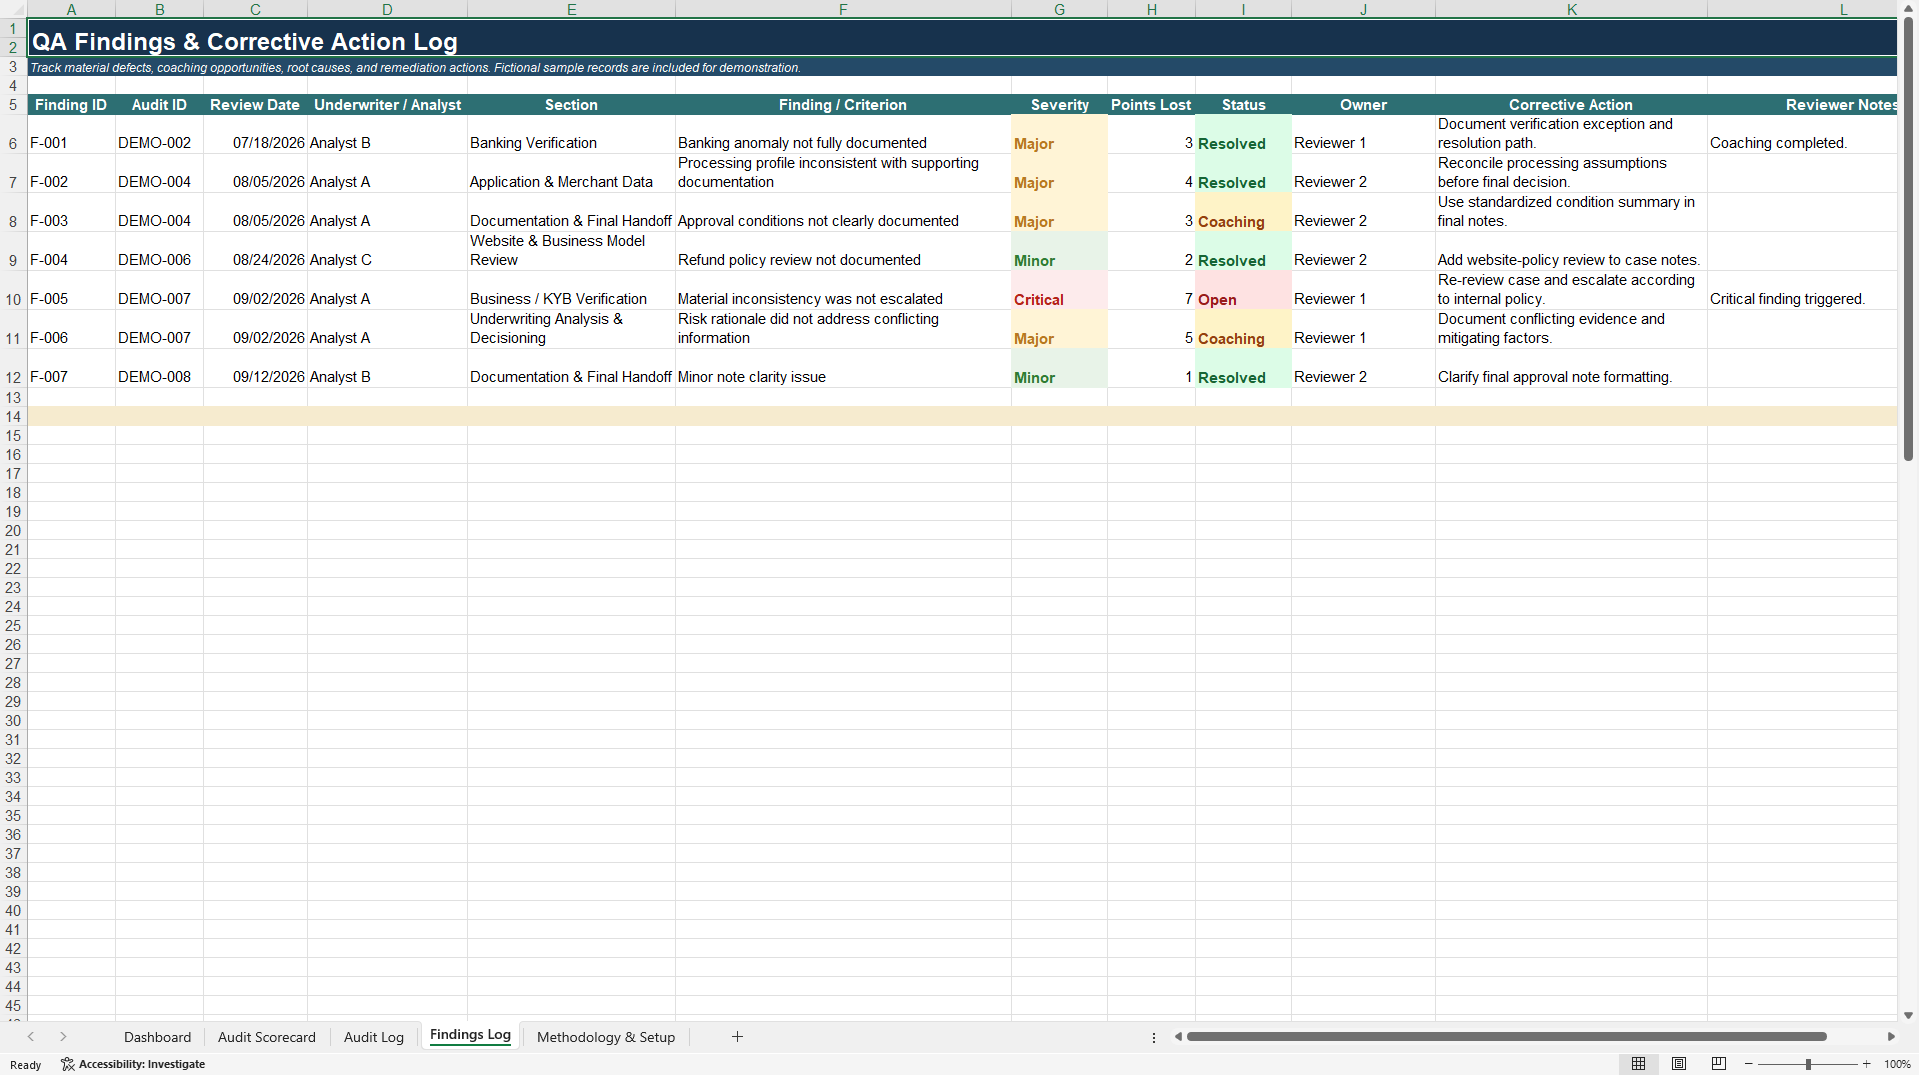Image resolution: width=1919 pixels, height=1075 pixels.
Task: Select column K header
Action: tap(1571, 9)
